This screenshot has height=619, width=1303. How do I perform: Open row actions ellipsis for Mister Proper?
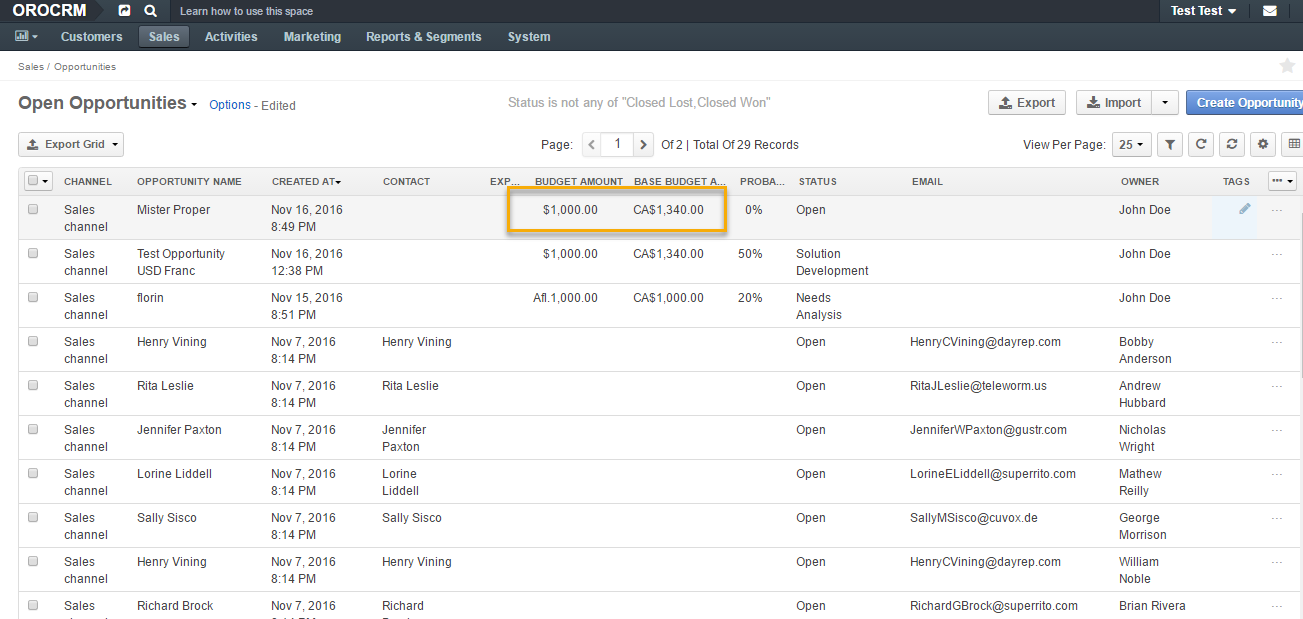[x=1277, y=210]
